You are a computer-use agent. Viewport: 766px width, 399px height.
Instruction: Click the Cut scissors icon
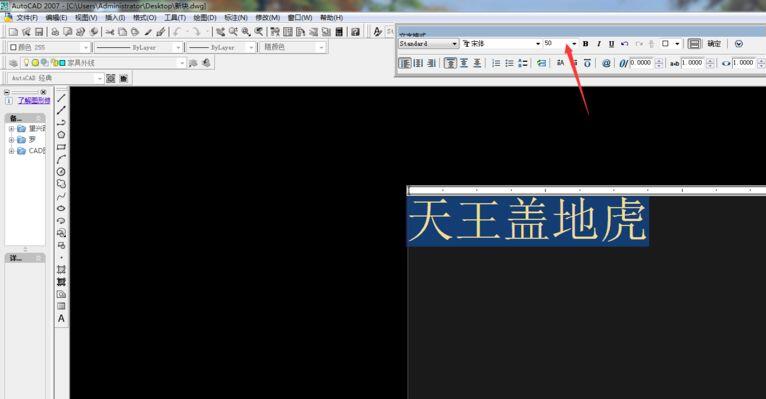(x=109, y=32)
